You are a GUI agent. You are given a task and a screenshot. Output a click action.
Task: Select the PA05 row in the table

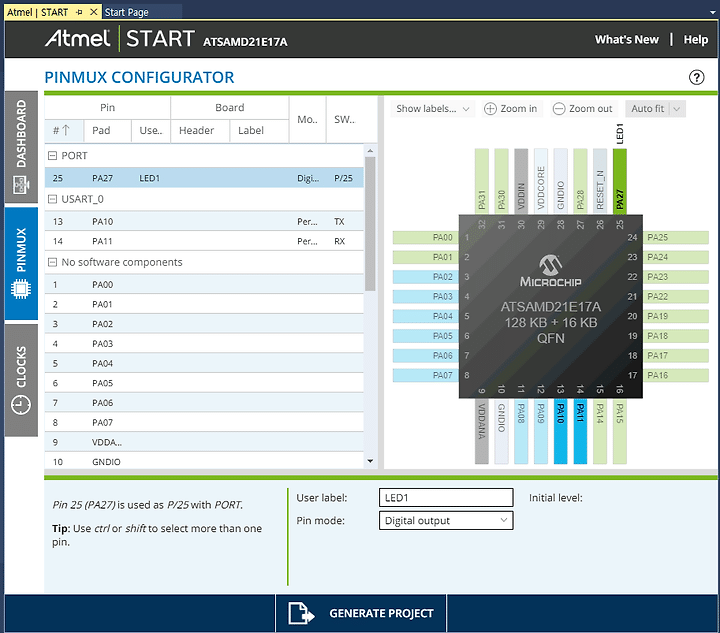coord(204,383)
